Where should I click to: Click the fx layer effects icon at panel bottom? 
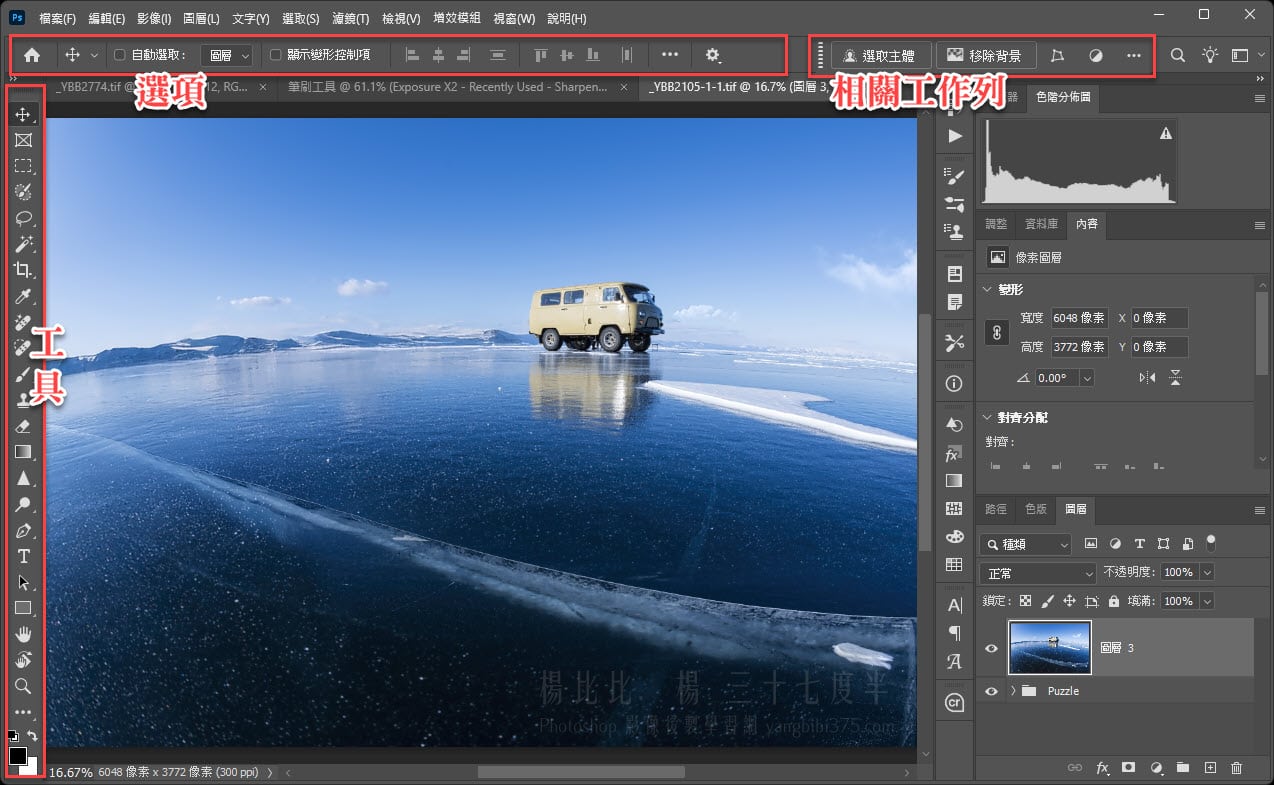[1103, 768]
